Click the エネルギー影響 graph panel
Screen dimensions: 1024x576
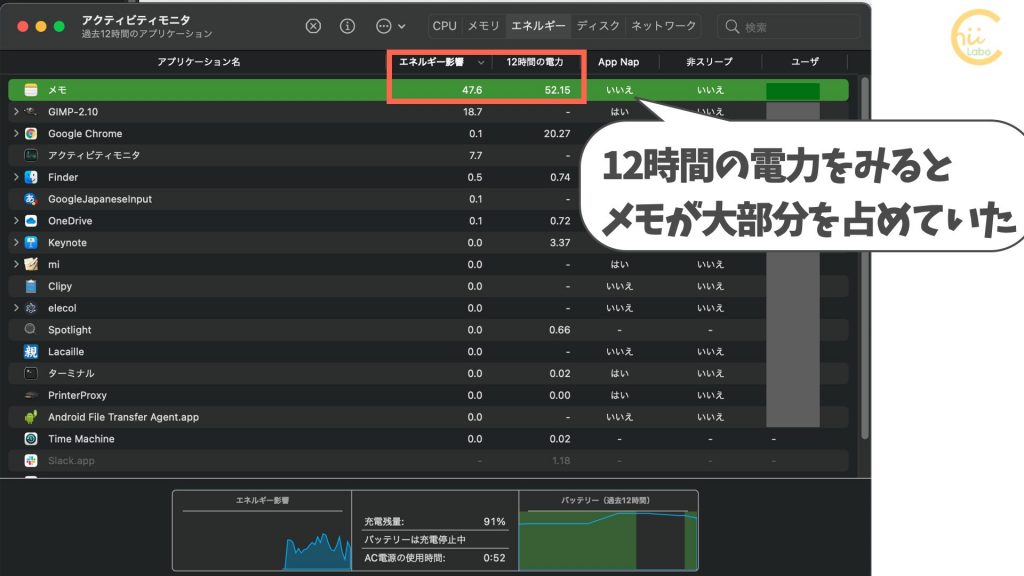tap(262, 530)
